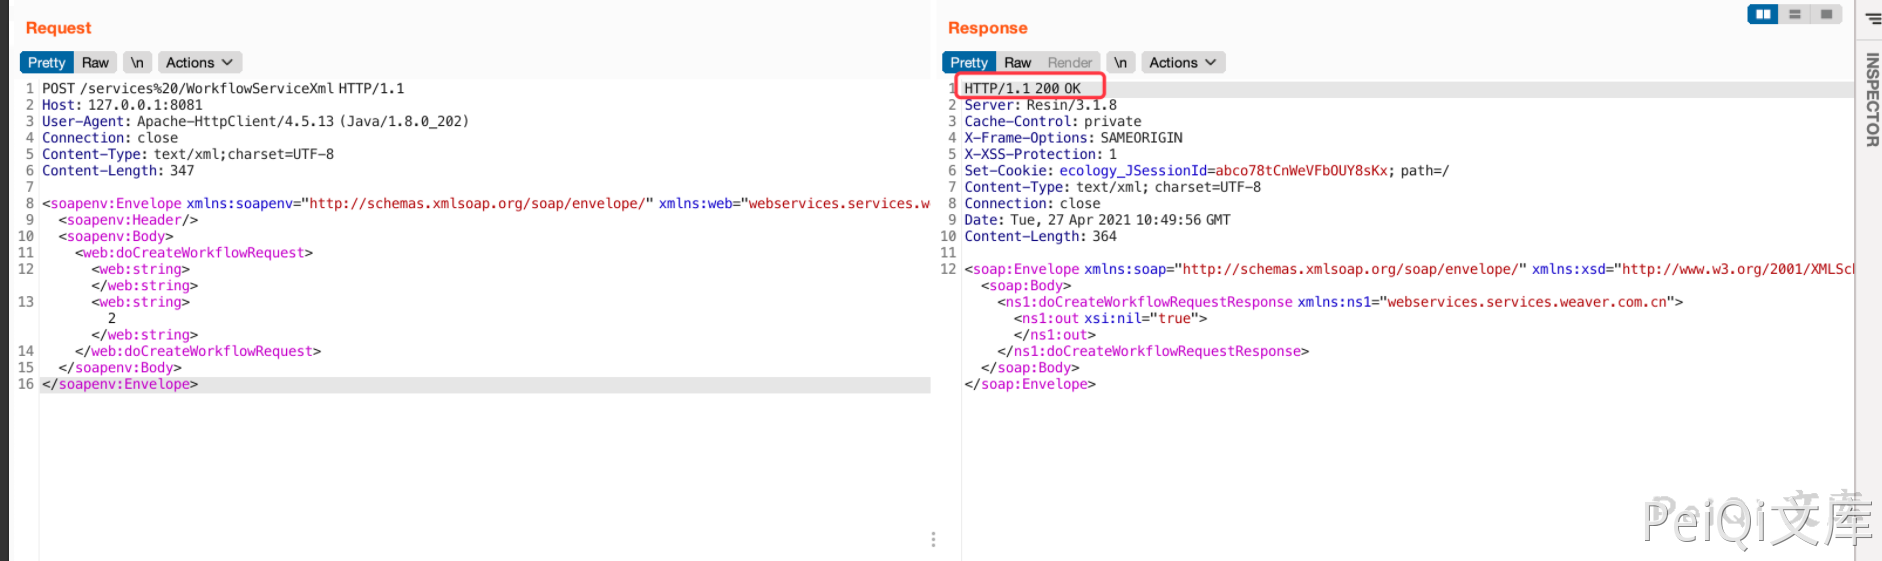Click the HTTP/1.1 200 OK status line

pyautogui.click(x=1022, y=88)
